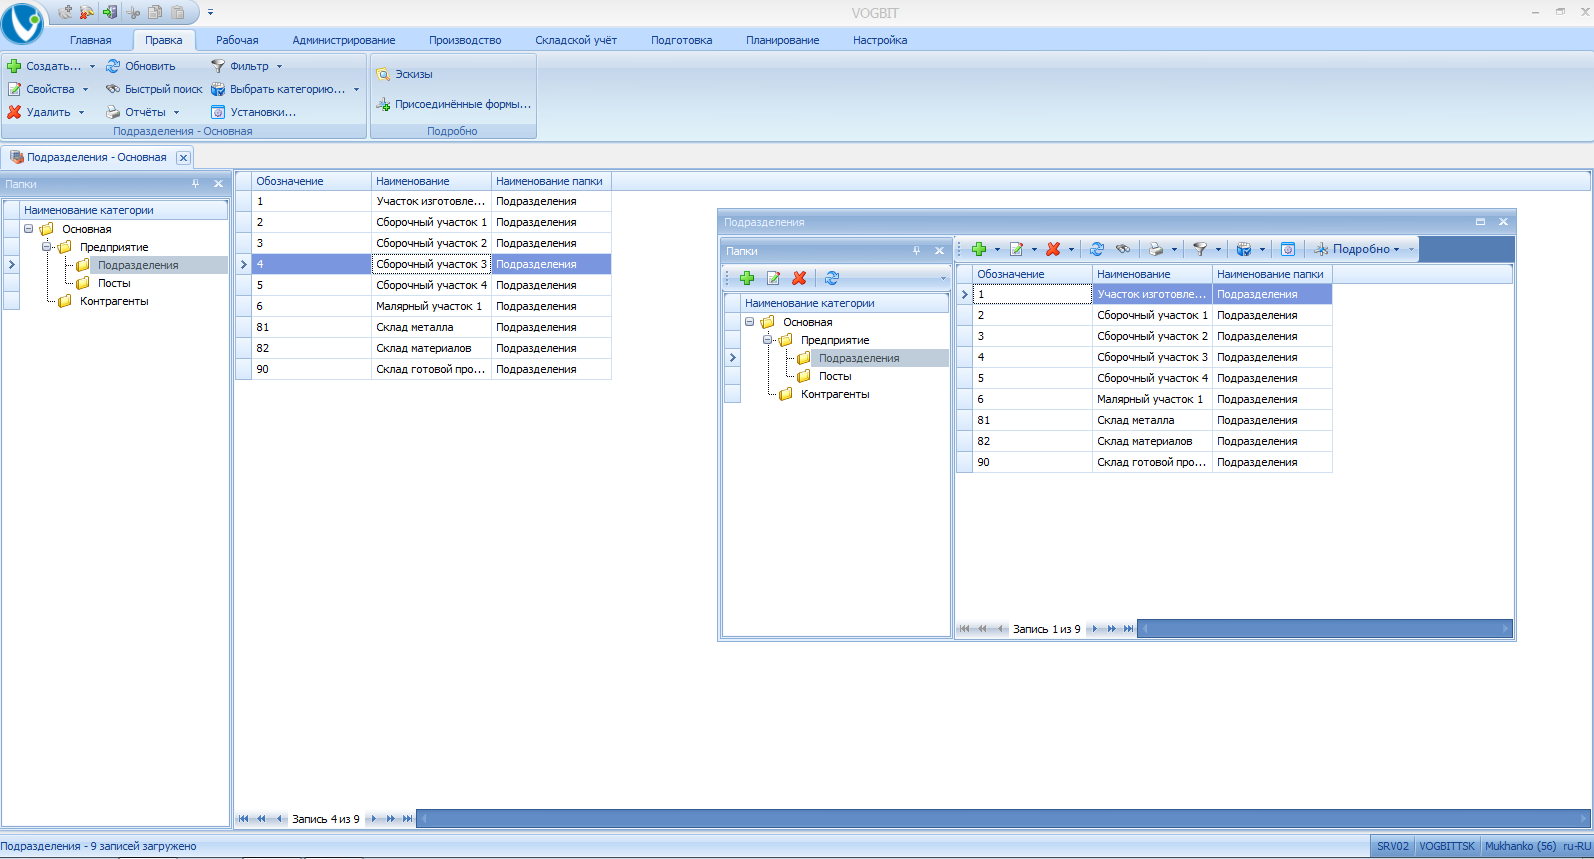Switch to the Рабочая ribbon tab
Viewport: 1594px width, 859px height.
(x=237, y=40)
